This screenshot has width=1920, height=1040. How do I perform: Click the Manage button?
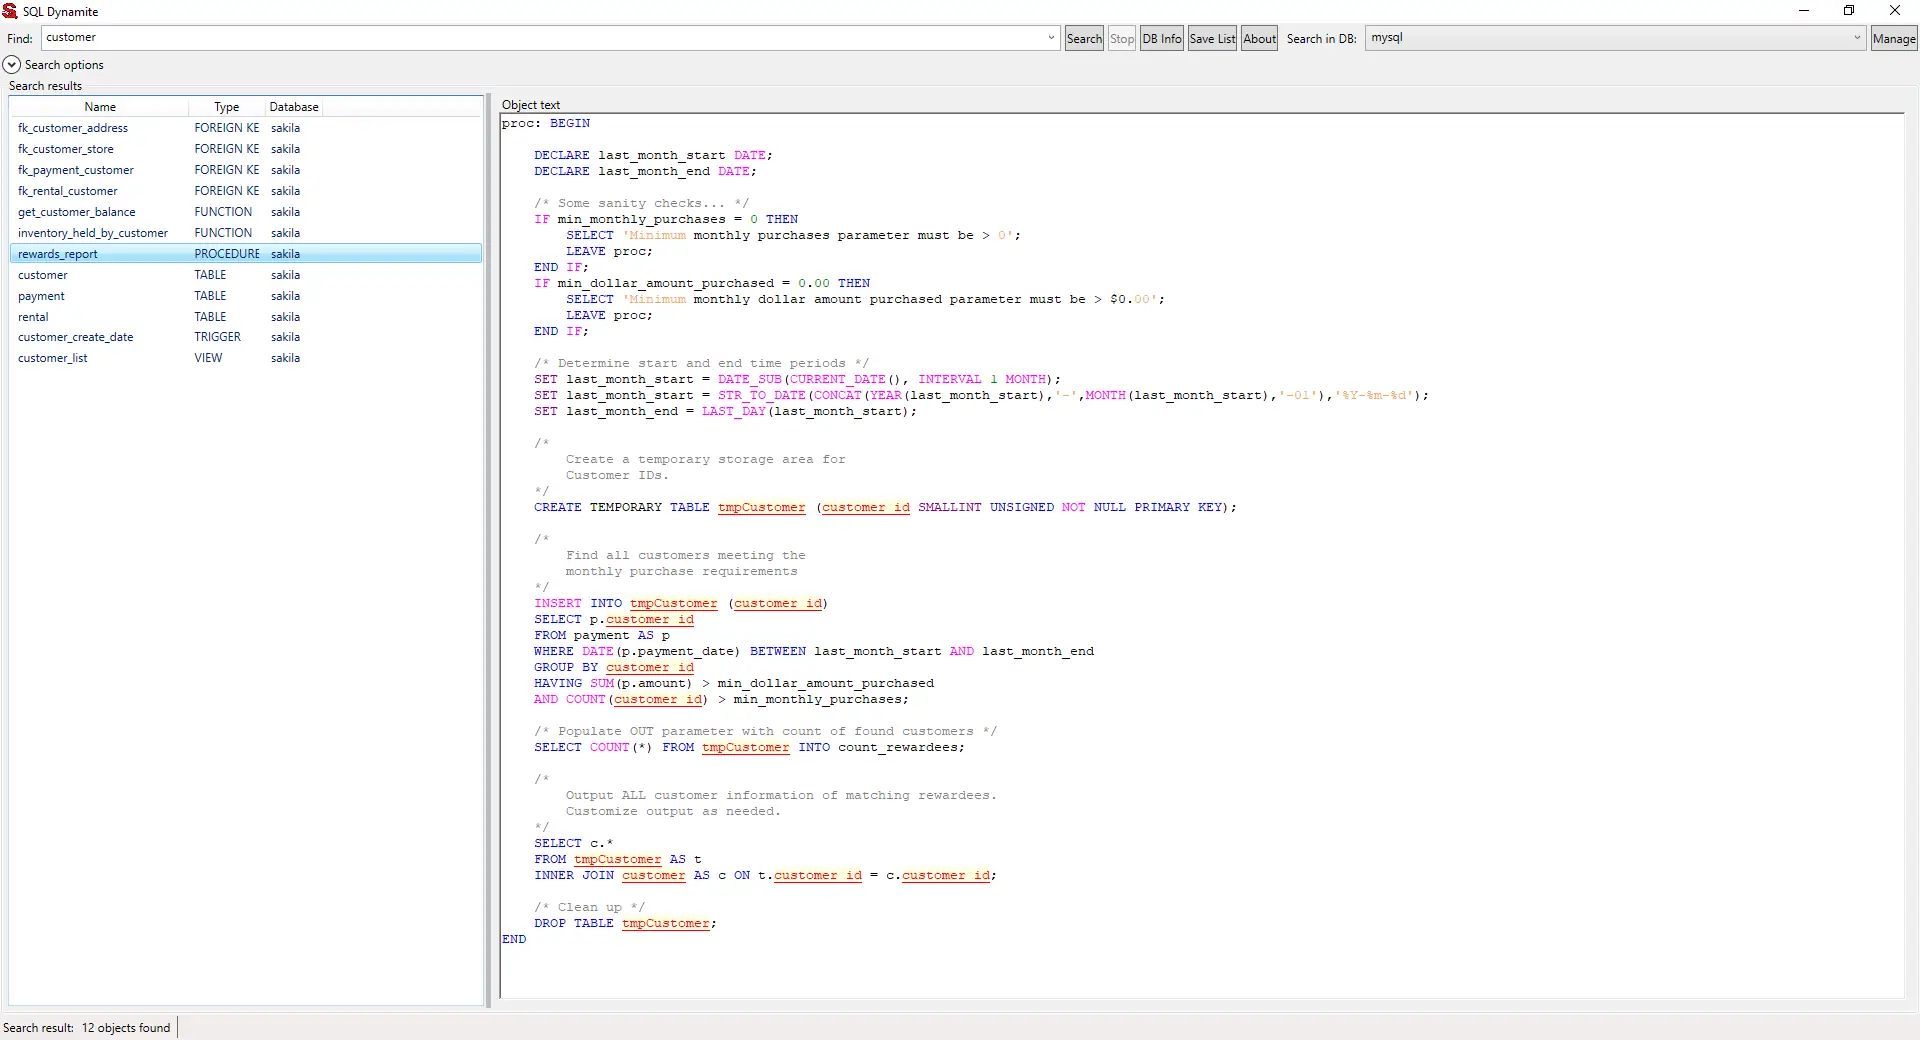click(x=1893, y=39)
